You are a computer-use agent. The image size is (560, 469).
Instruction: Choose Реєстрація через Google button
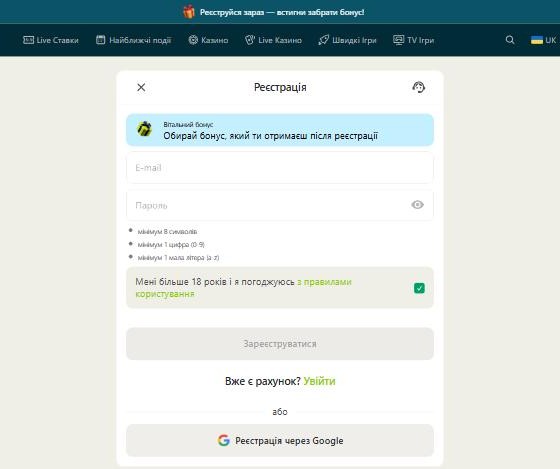[x=280, y=440]
